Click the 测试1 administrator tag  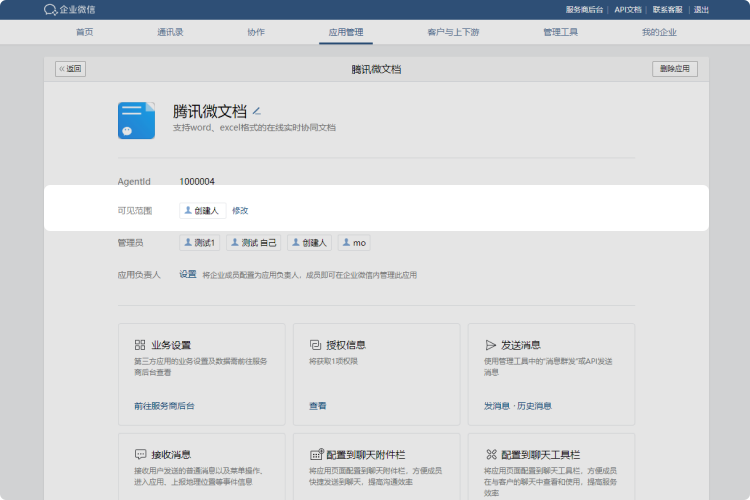click(199, 243)
